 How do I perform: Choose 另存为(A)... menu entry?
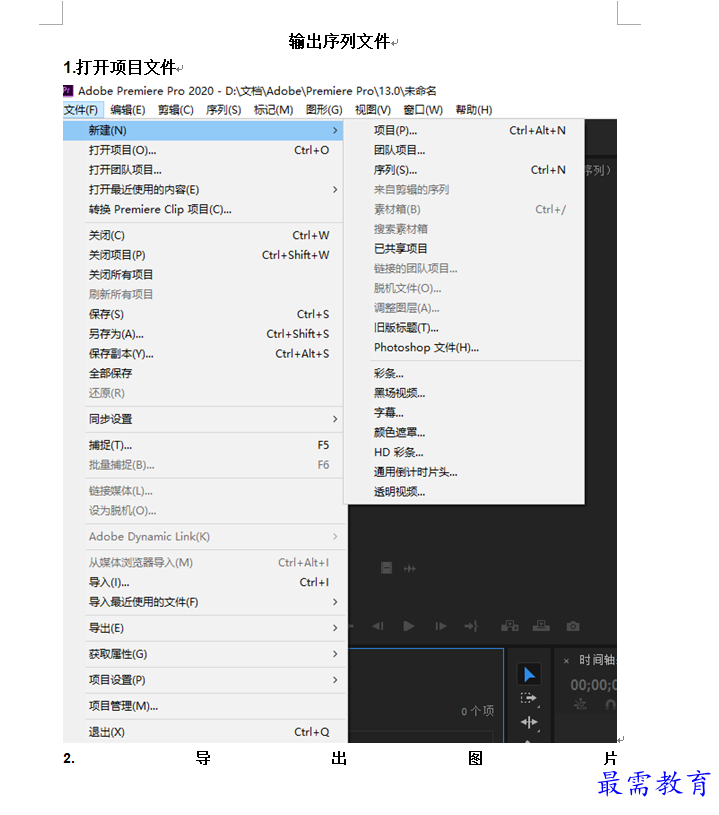[x=203, y=334]
